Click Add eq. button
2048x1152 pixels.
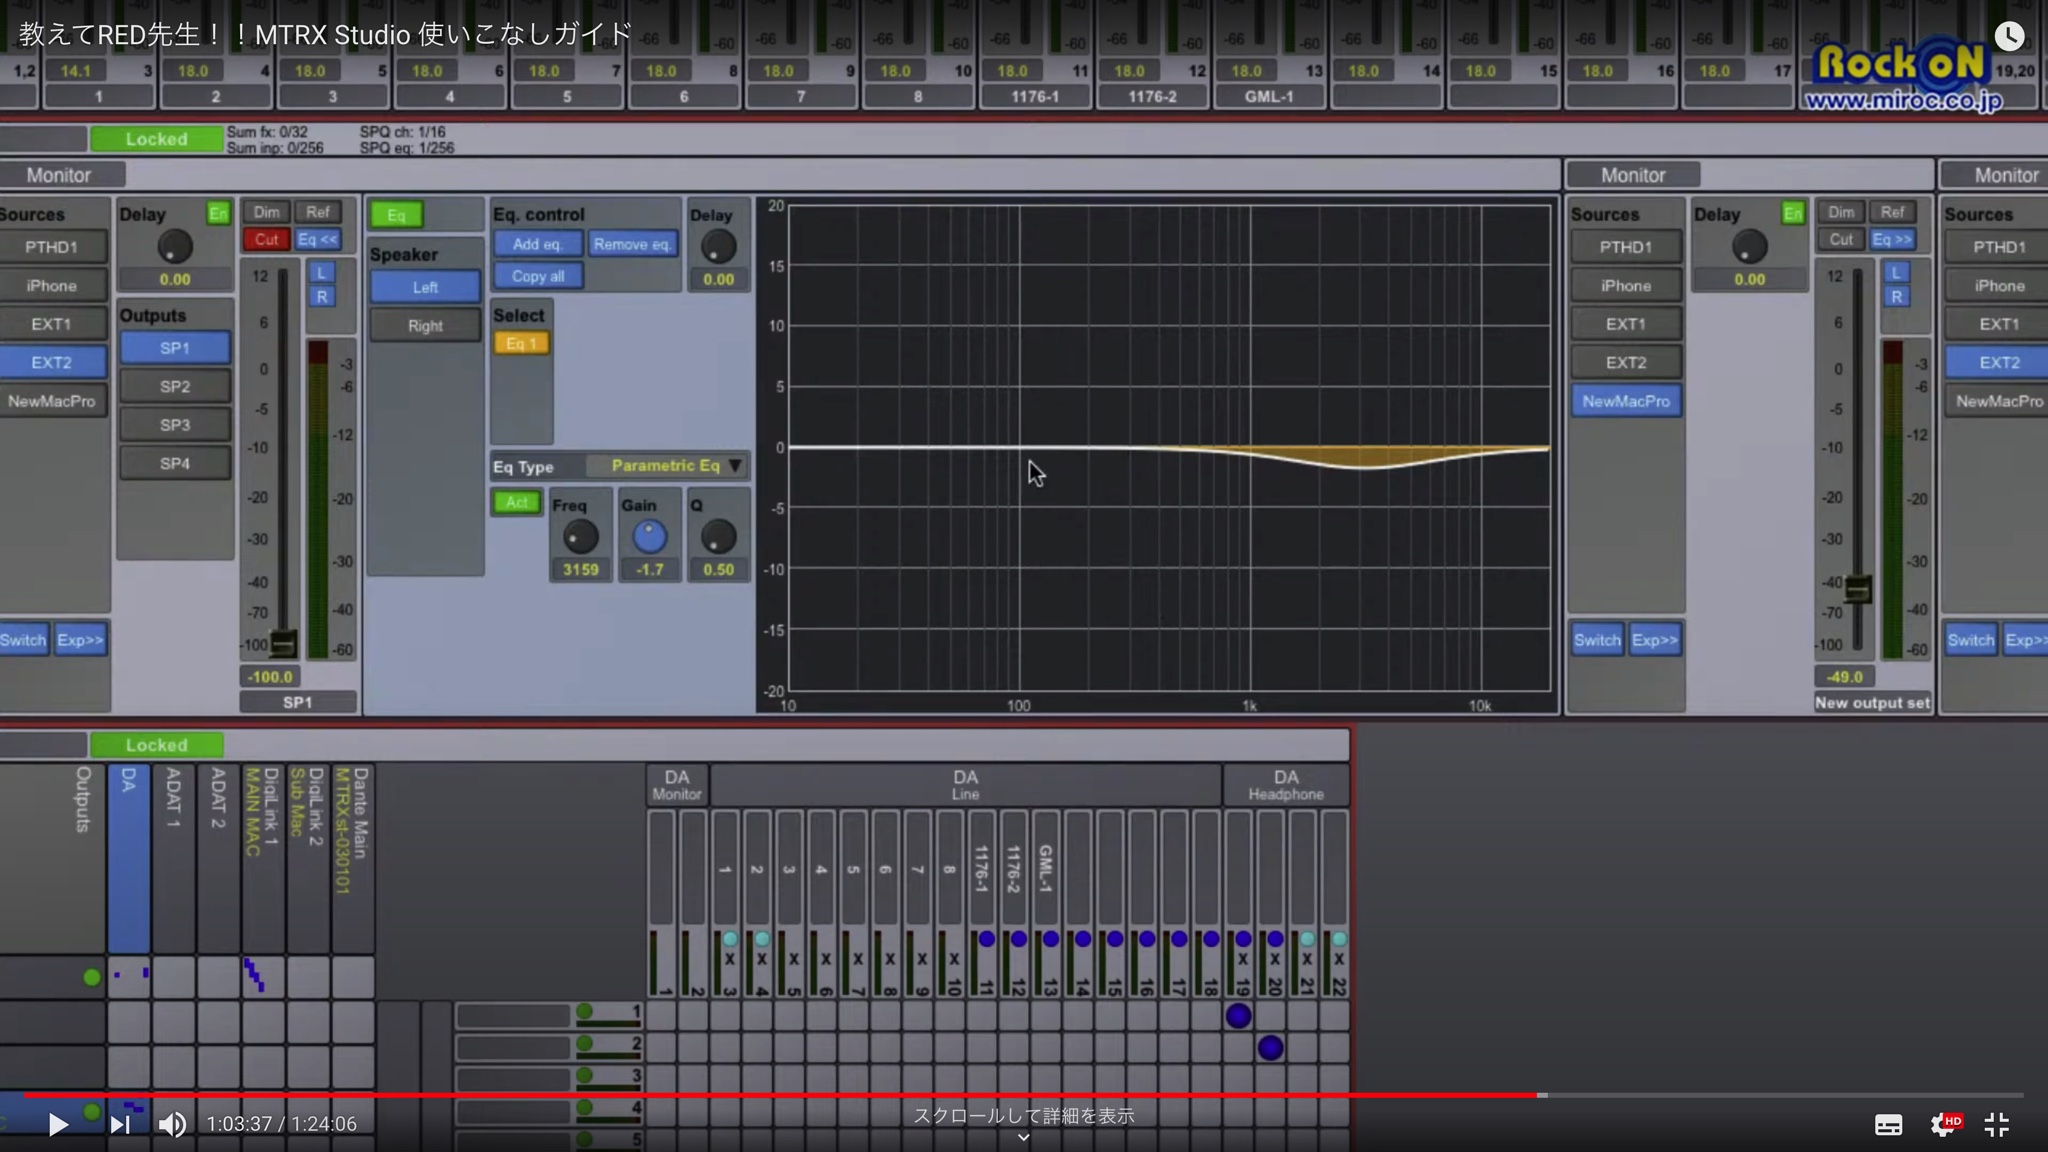[x=538, y=244]
